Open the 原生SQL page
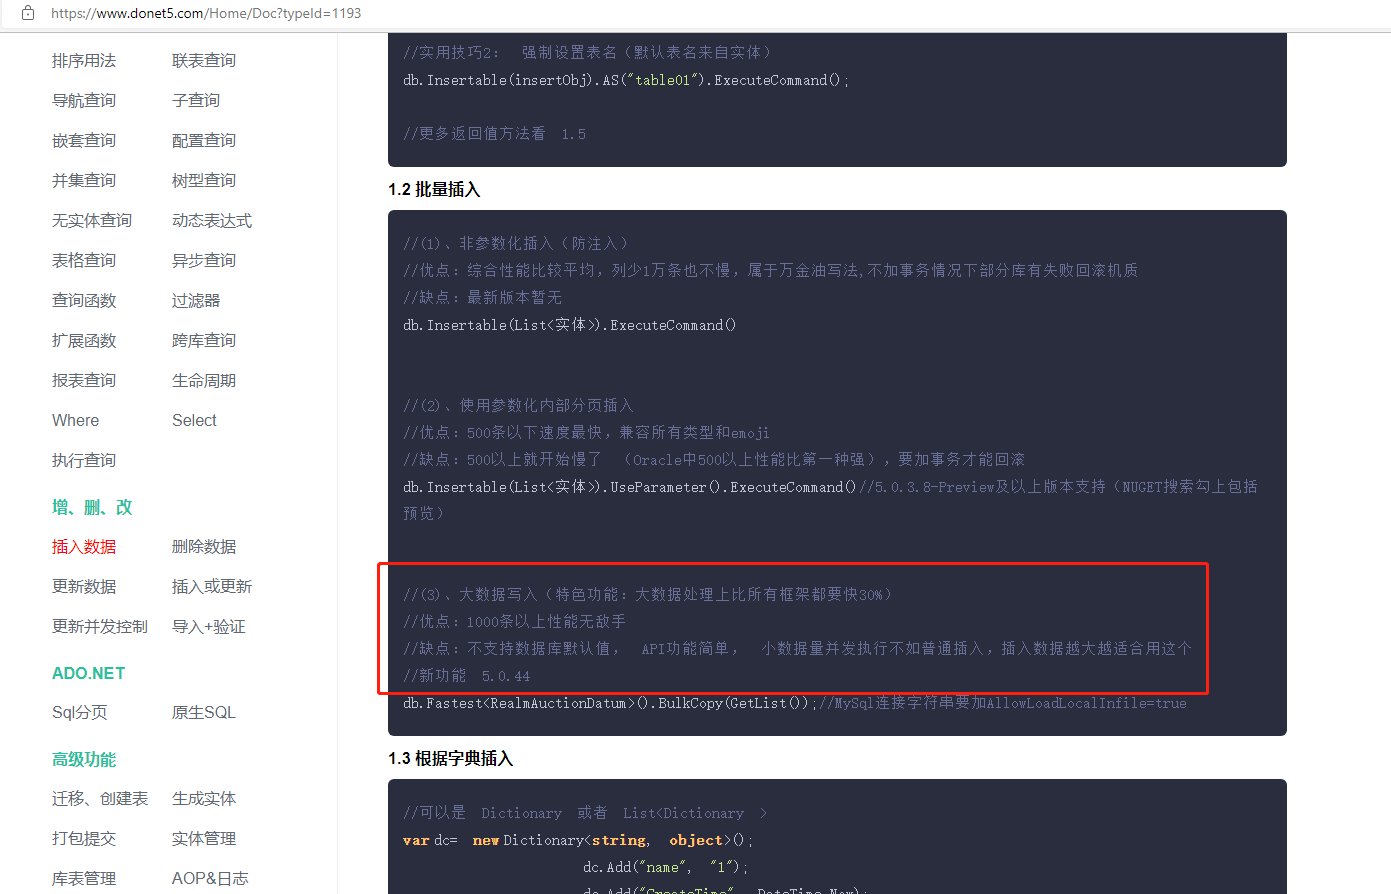Image resolution: width=1391 pixels, height=894 pixels. 203,712
